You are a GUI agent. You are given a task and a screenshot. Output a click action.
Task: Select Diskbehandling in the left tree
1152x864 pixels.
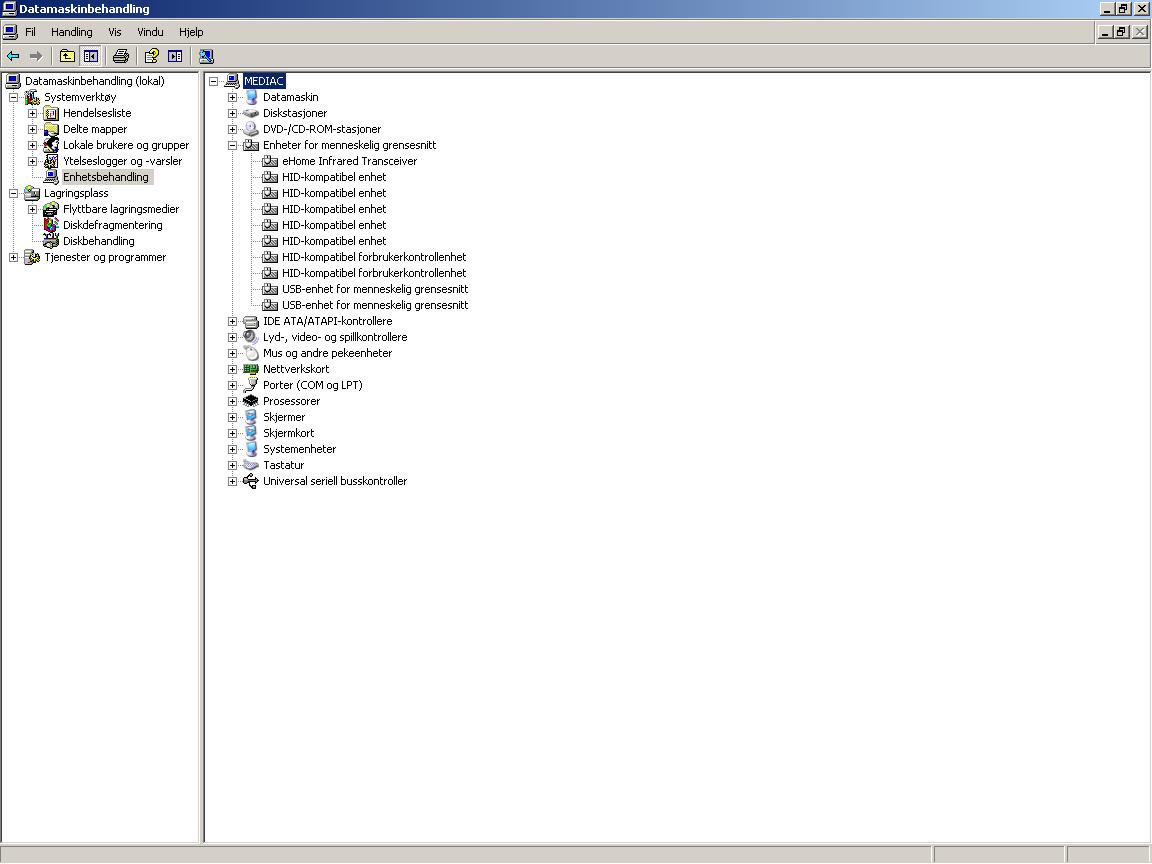click(x=98, y=241)
